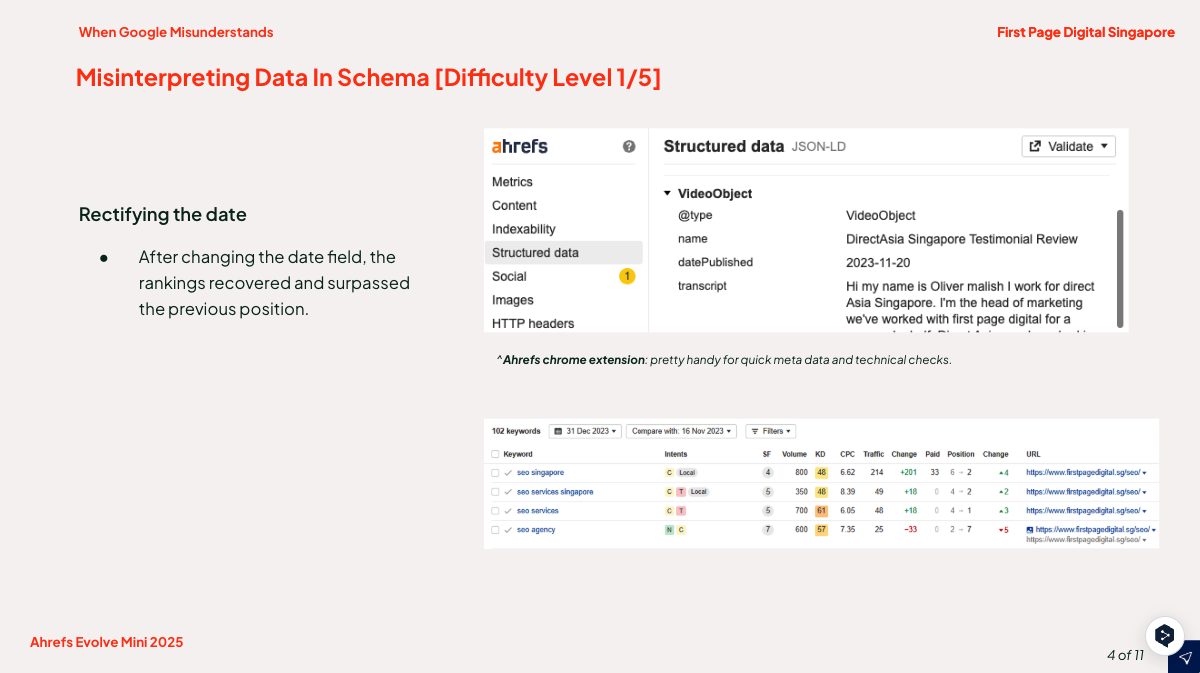Click the 4 of 11 slide counter
1200x673 pixels.
(1125, 655)
